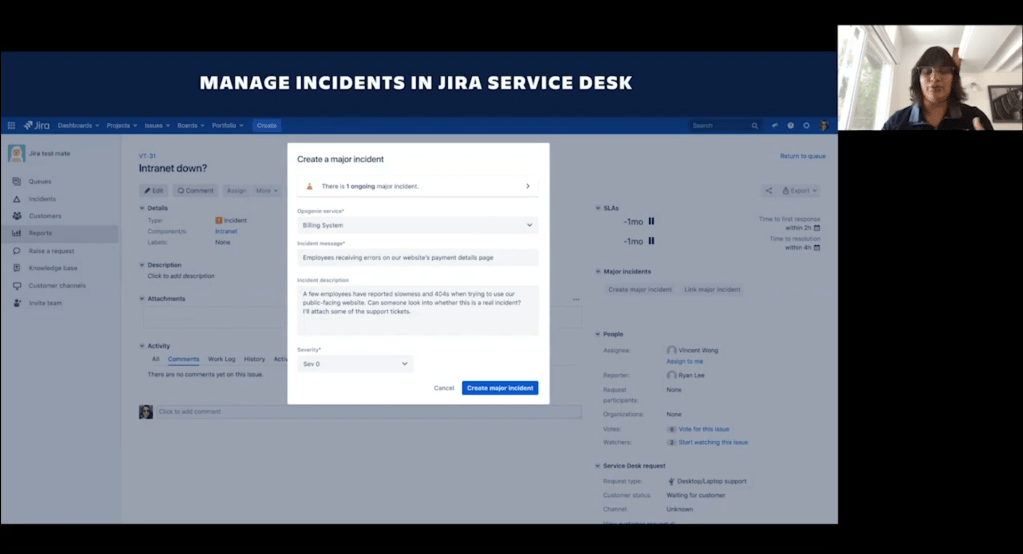Switch to the Work Log activity tab
This screenshot has height=554, width=1023.
pos(221,359)
